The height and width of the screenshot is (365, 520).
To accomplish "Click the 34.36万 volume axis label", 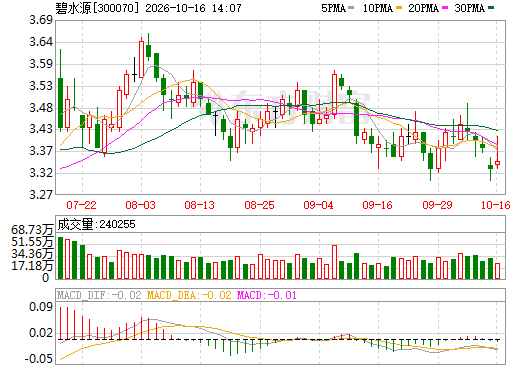I will [32, 254].
